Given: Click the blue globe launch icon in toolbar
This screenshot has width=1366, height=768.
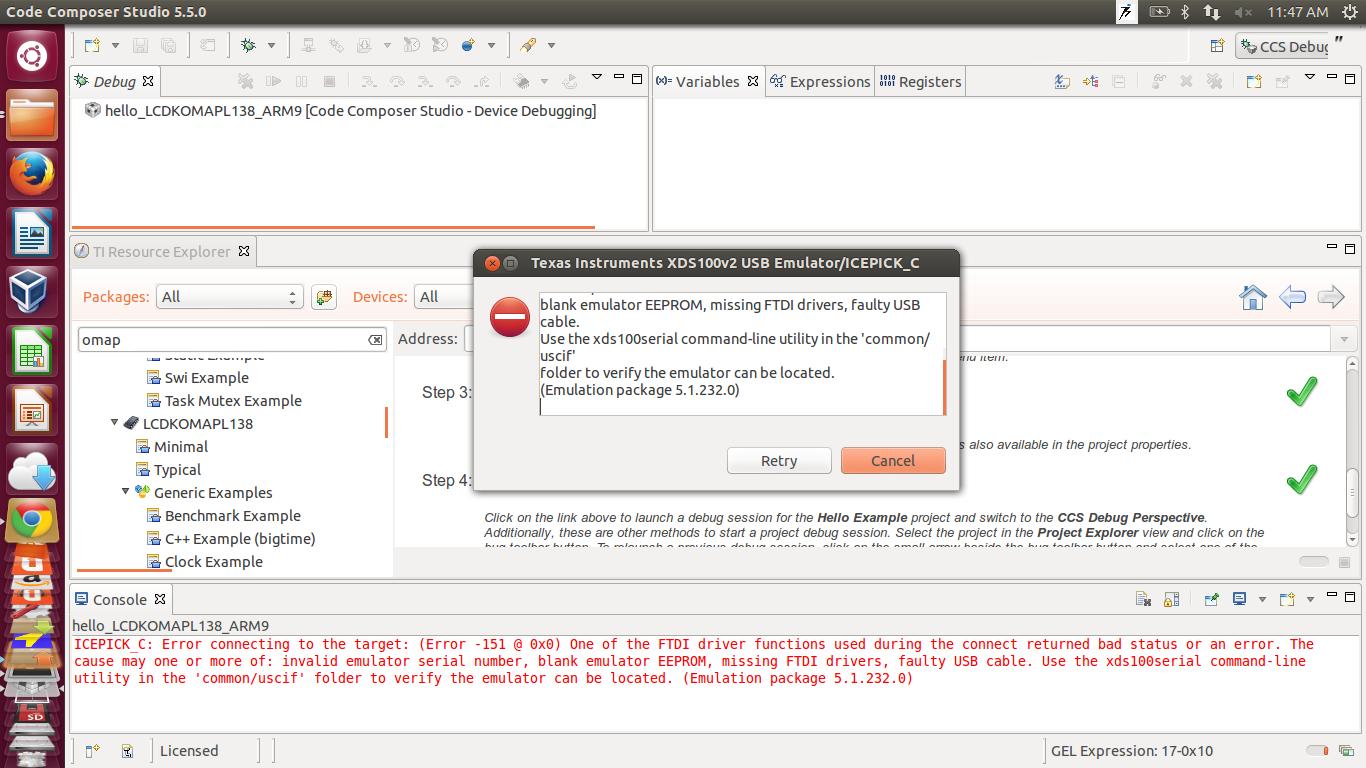Looking at the screenshot, I should pyautogui.click(x=468, y=45).
